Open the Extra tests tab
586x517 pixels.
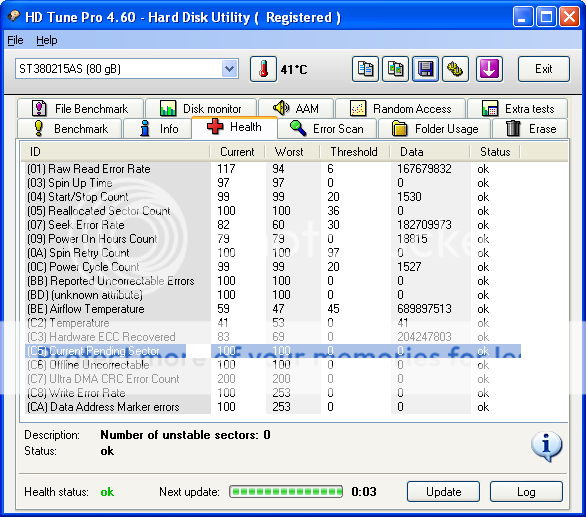518,108
